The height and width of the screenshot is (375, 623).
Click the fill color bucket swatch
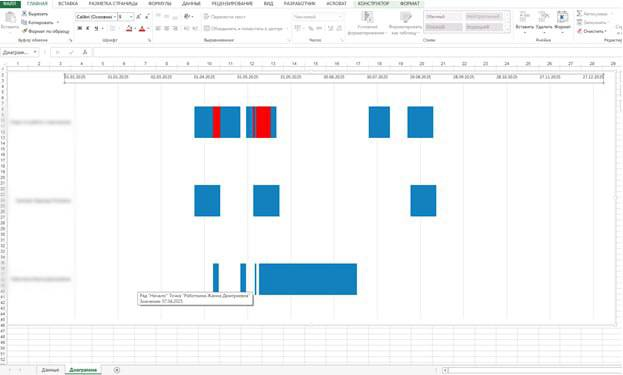pos(129,29)
